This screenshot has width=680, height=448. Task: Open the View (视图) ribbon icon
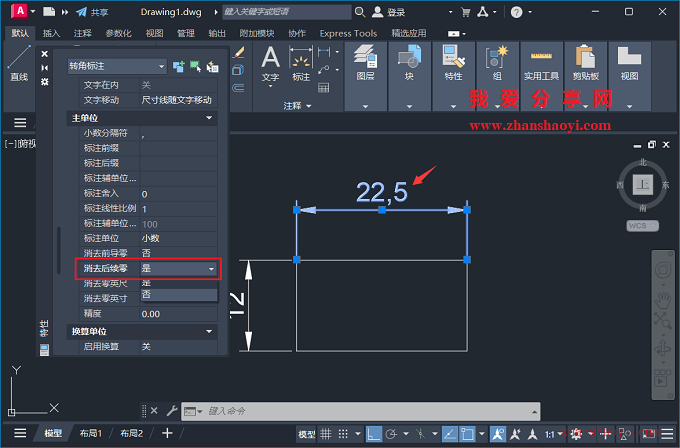click(629, 56)
